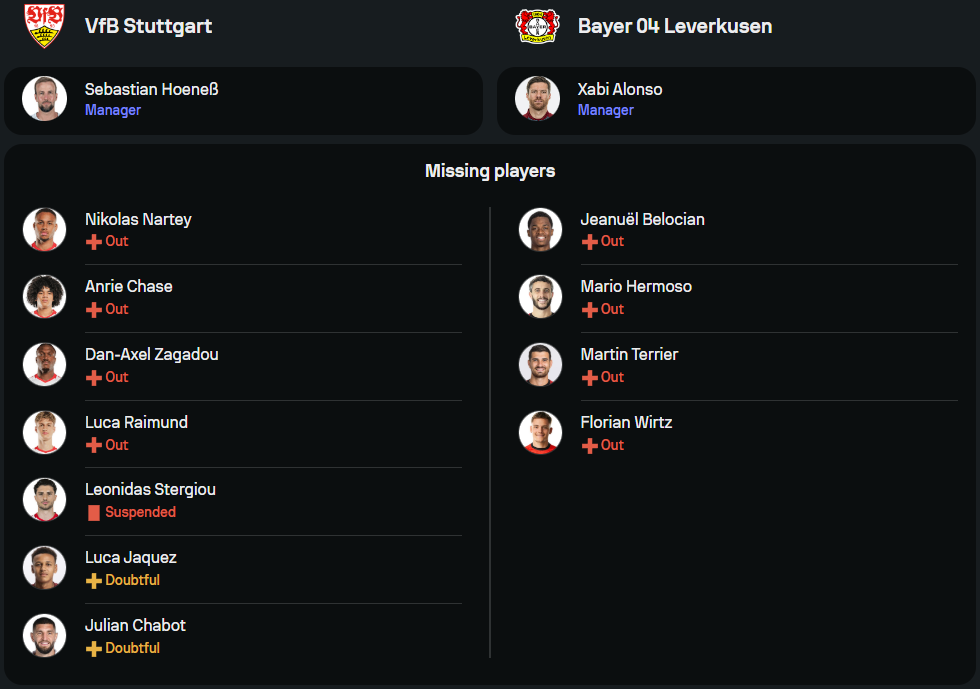Viewport: 980px width, 689px height.
Task: Click the Missing players heading
Action: click(x=490, y=171)
